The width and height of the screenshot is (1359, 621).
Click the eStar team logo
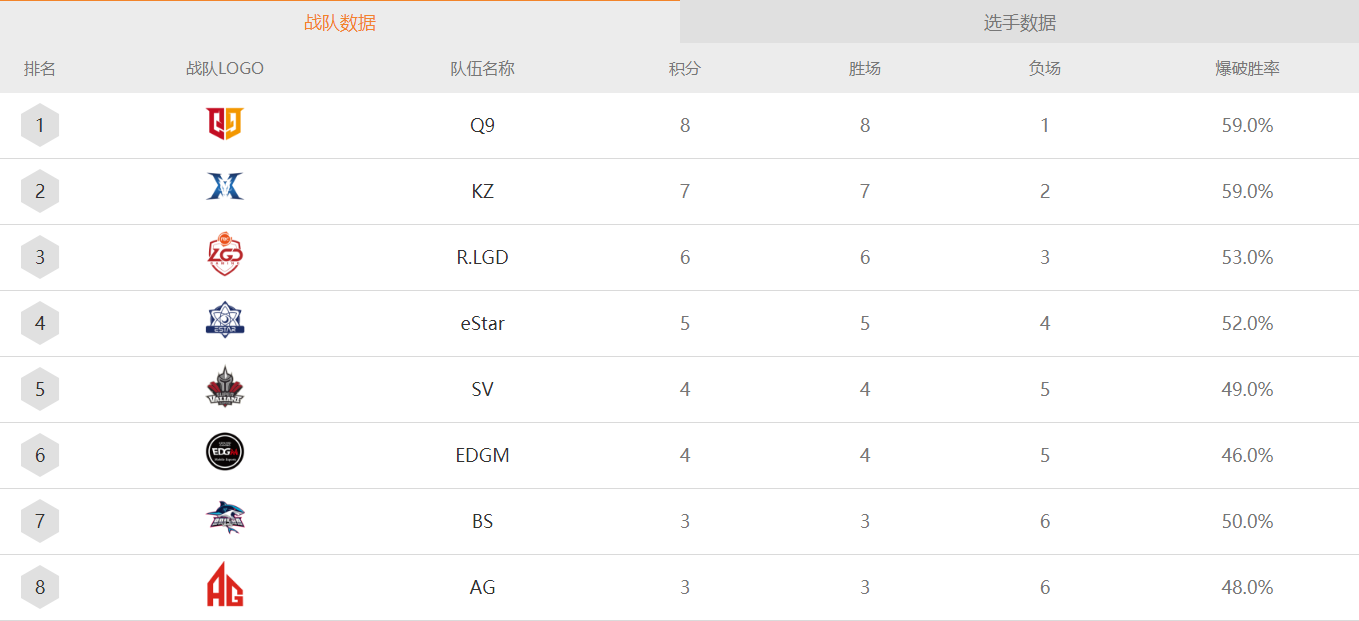225,320
